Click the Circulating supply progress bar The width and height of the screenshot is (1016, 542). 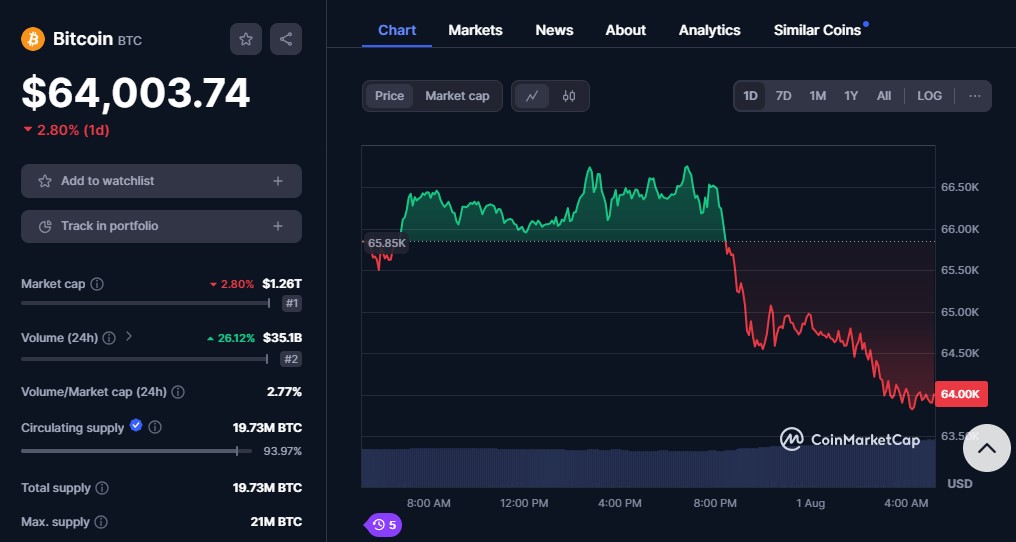[x=137, y=451]
